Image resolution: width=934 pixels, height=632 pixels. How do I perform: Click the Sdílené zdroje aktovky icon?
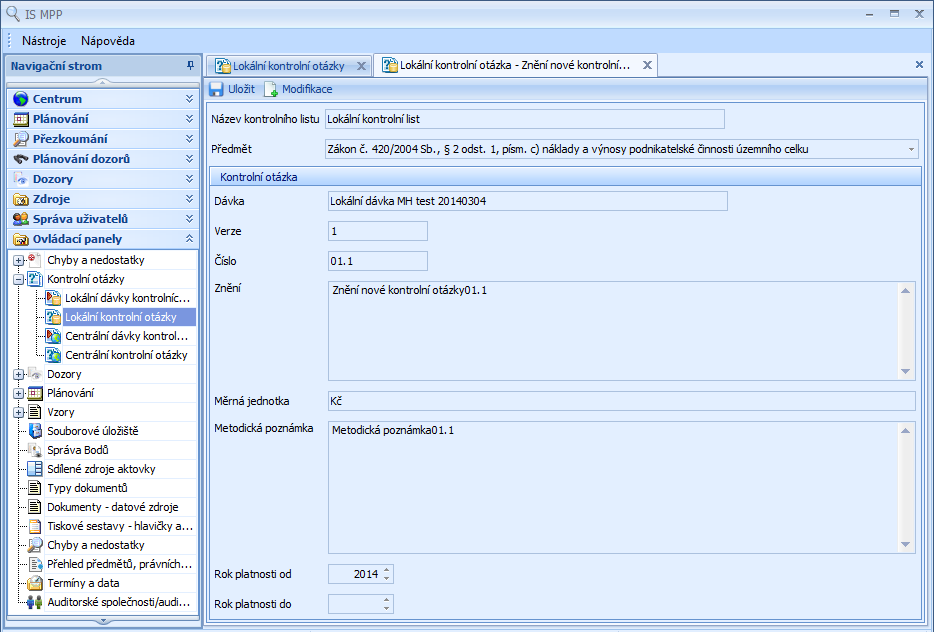pos(35,469)
